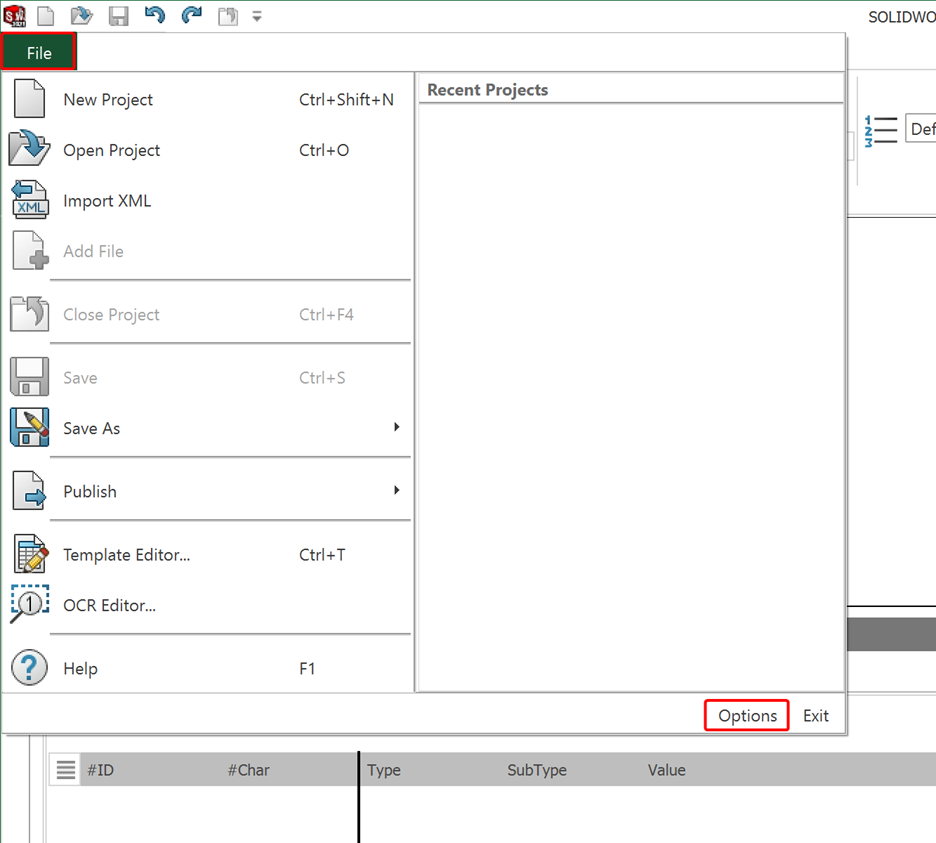Click the Save Ctrl+S menu label
Image resolution: width=936 pixels, height=843 pixels.
pyautogui.click(x=80, y=378)
